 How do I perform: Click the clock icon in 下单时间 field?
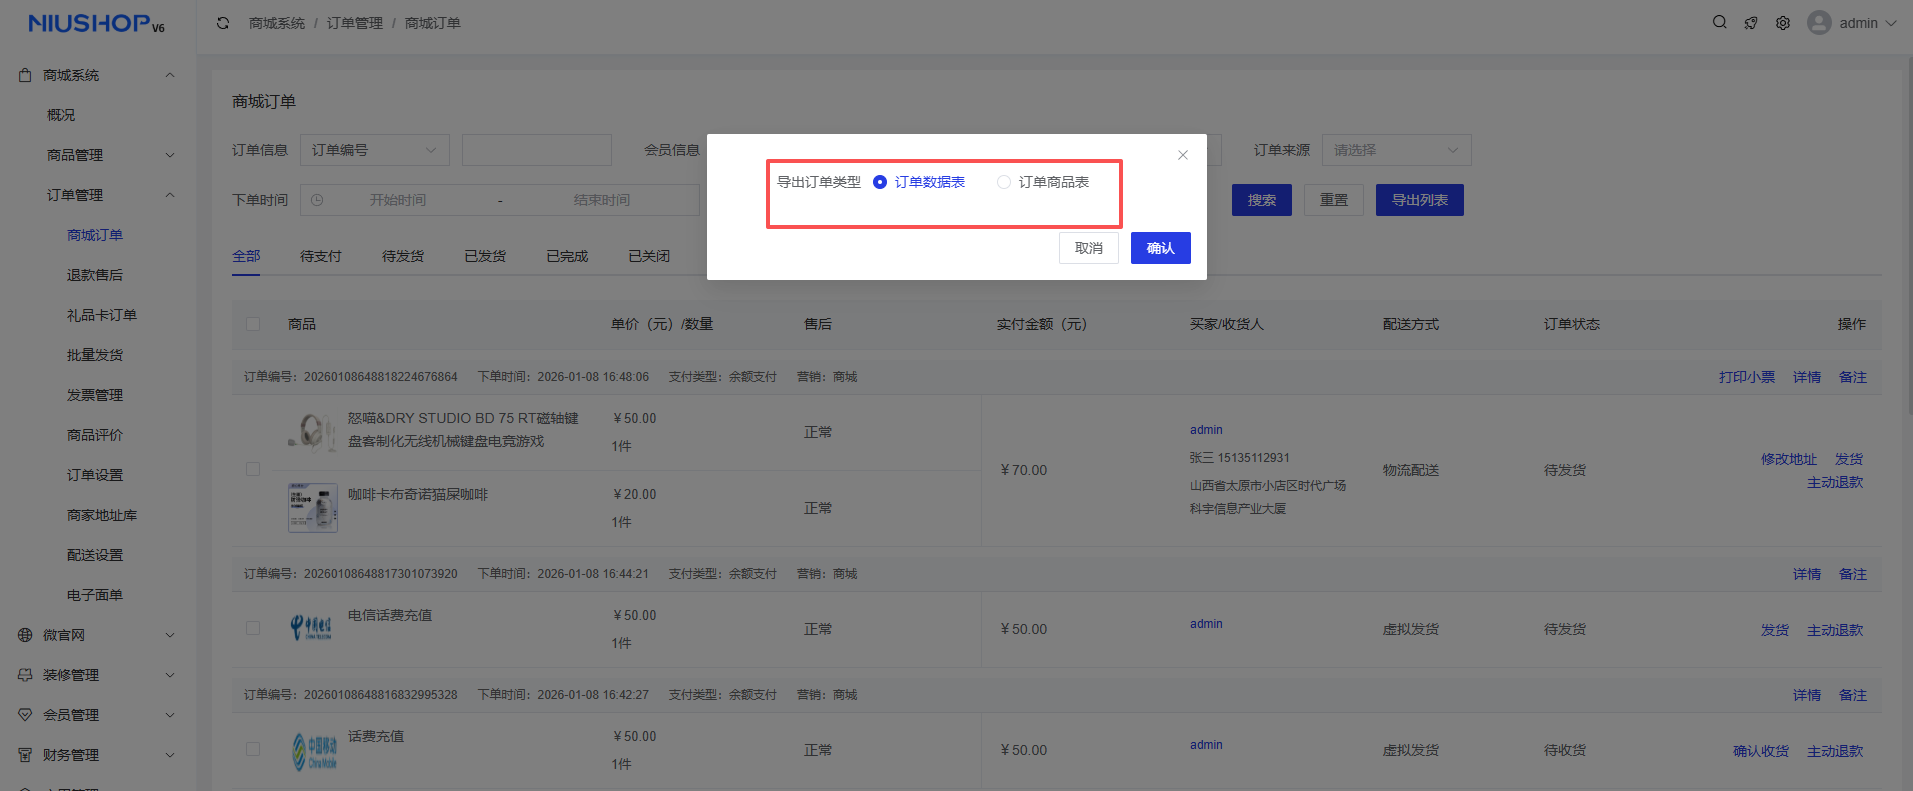(317, 200)
